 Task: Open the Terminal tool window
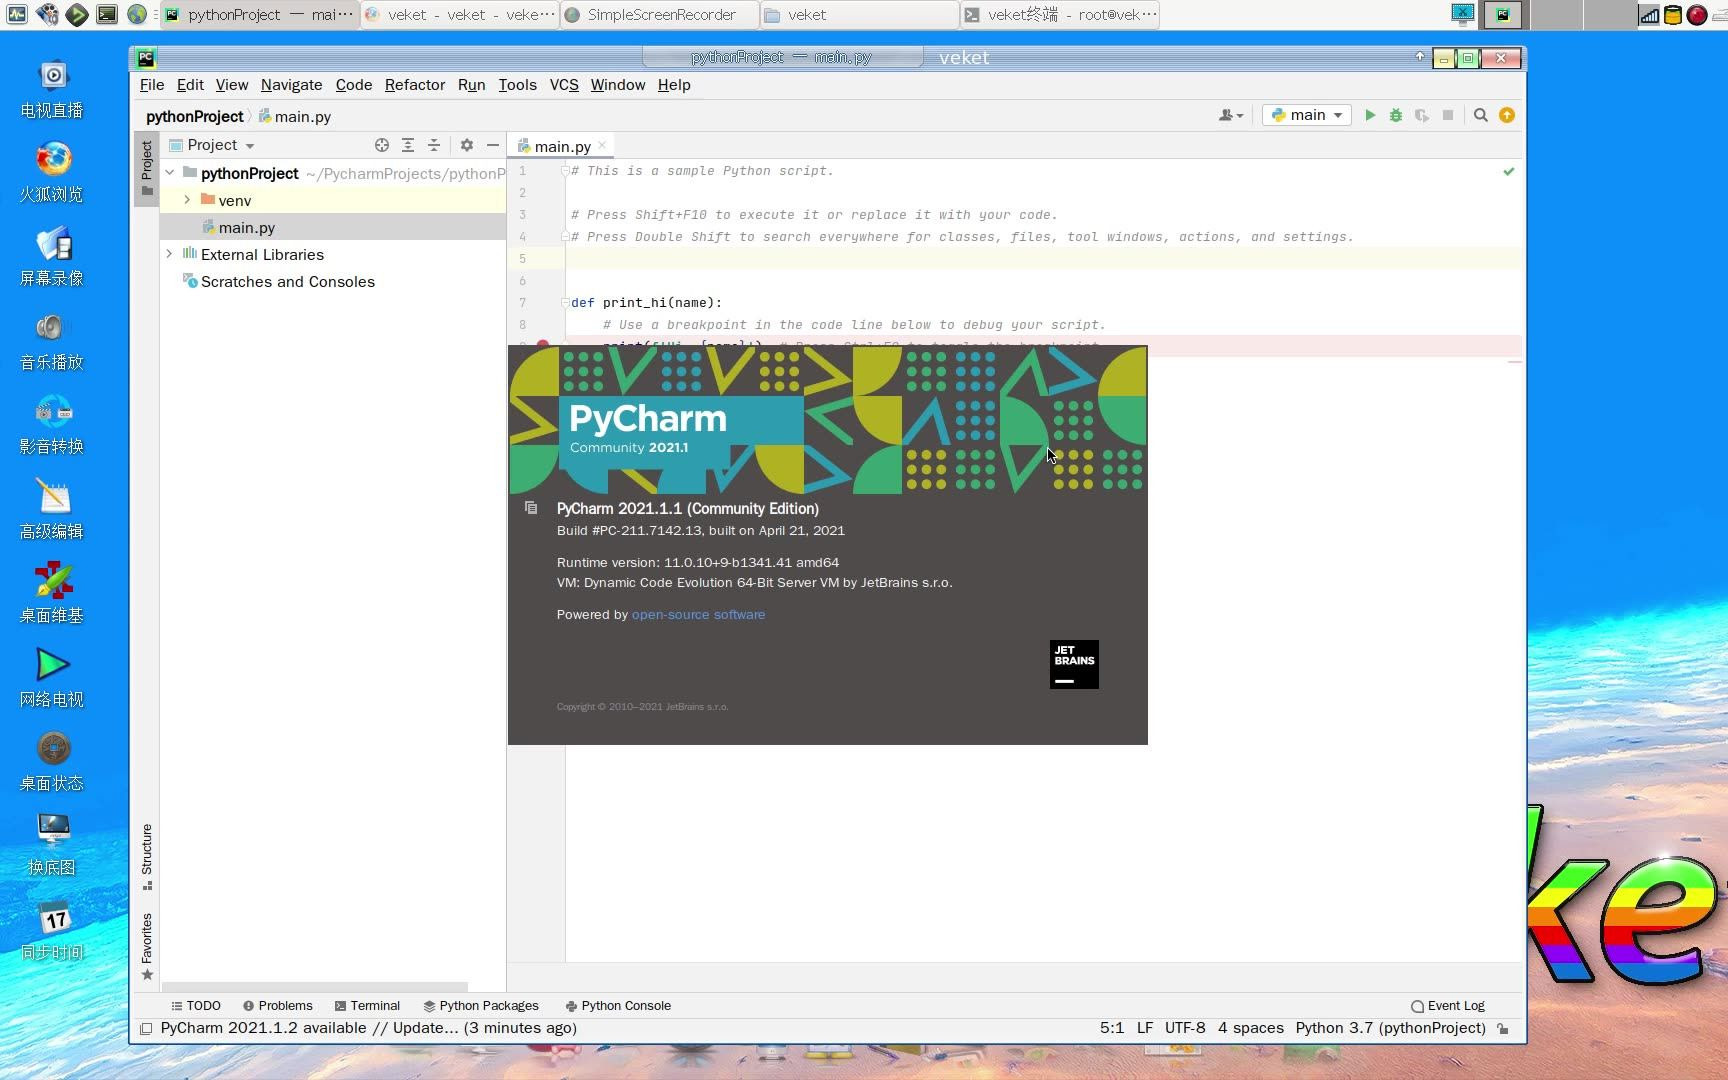tap(367, 1006)
